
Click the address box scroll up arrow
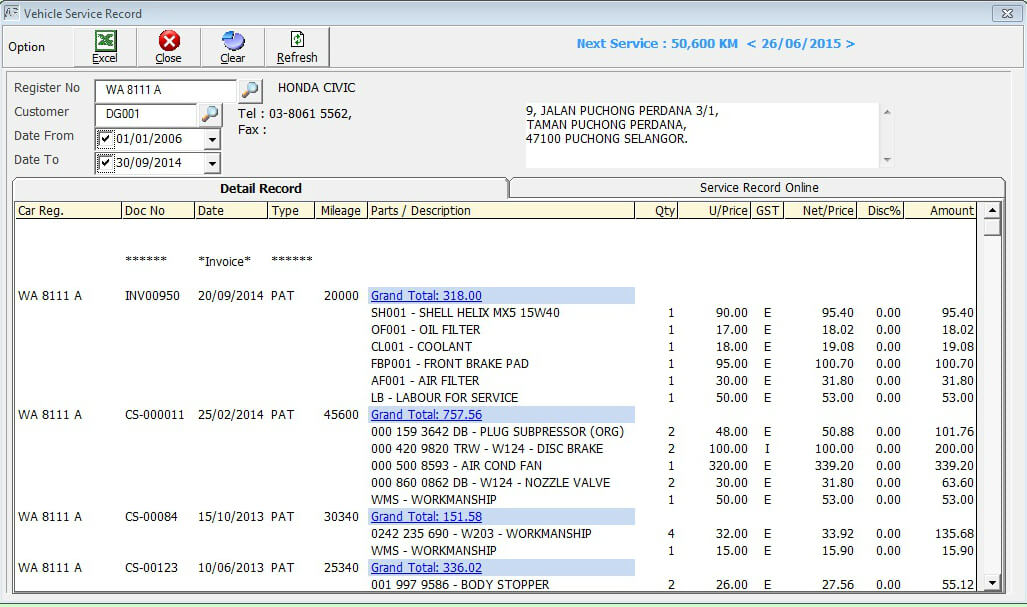point(887,112)
